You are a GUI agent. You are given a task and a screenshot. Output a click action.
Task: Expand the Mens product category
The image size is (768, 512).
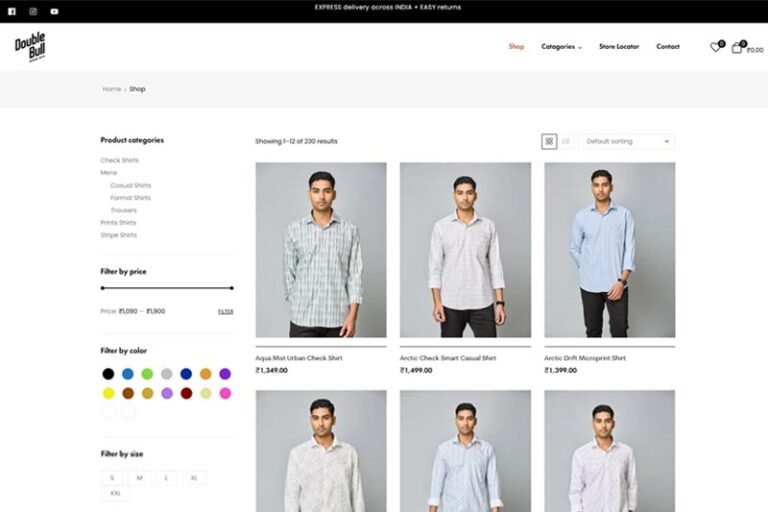(x=108, y=173)
